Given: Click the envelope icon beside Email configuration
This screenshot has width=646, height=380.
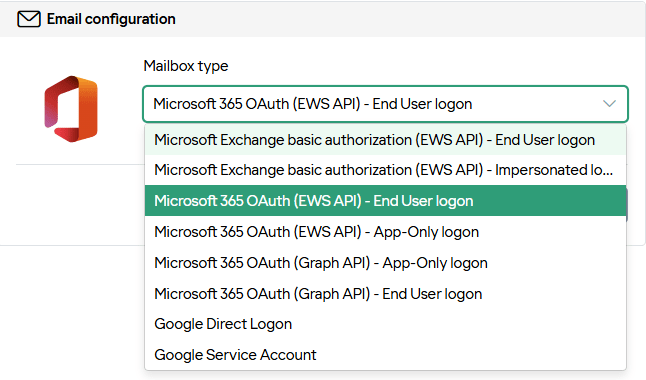Looking at the screenshot, I should pos(29,19).
